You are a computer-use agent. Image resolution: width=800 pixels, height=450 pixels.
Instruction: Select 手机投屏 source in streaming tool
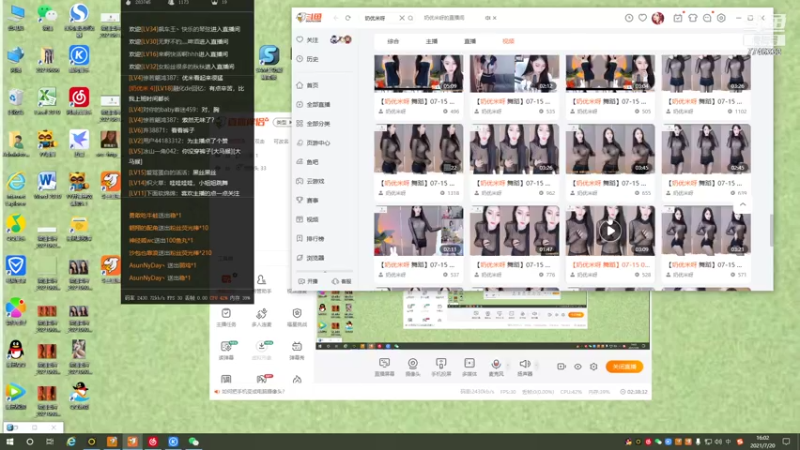coord(441,367)
